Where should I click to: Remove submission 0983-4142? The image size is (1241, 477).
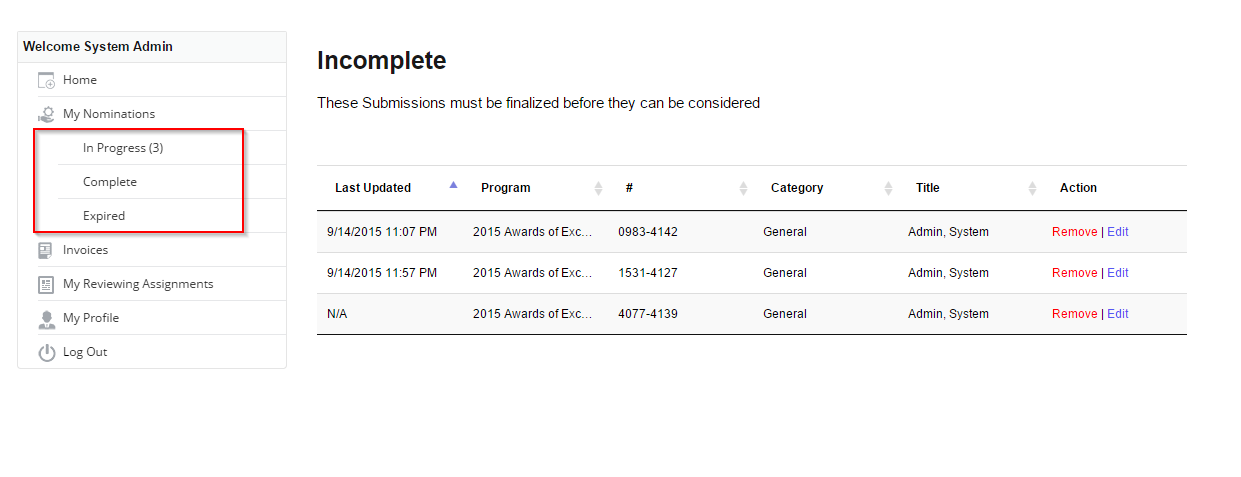(x=1074, y=232)
